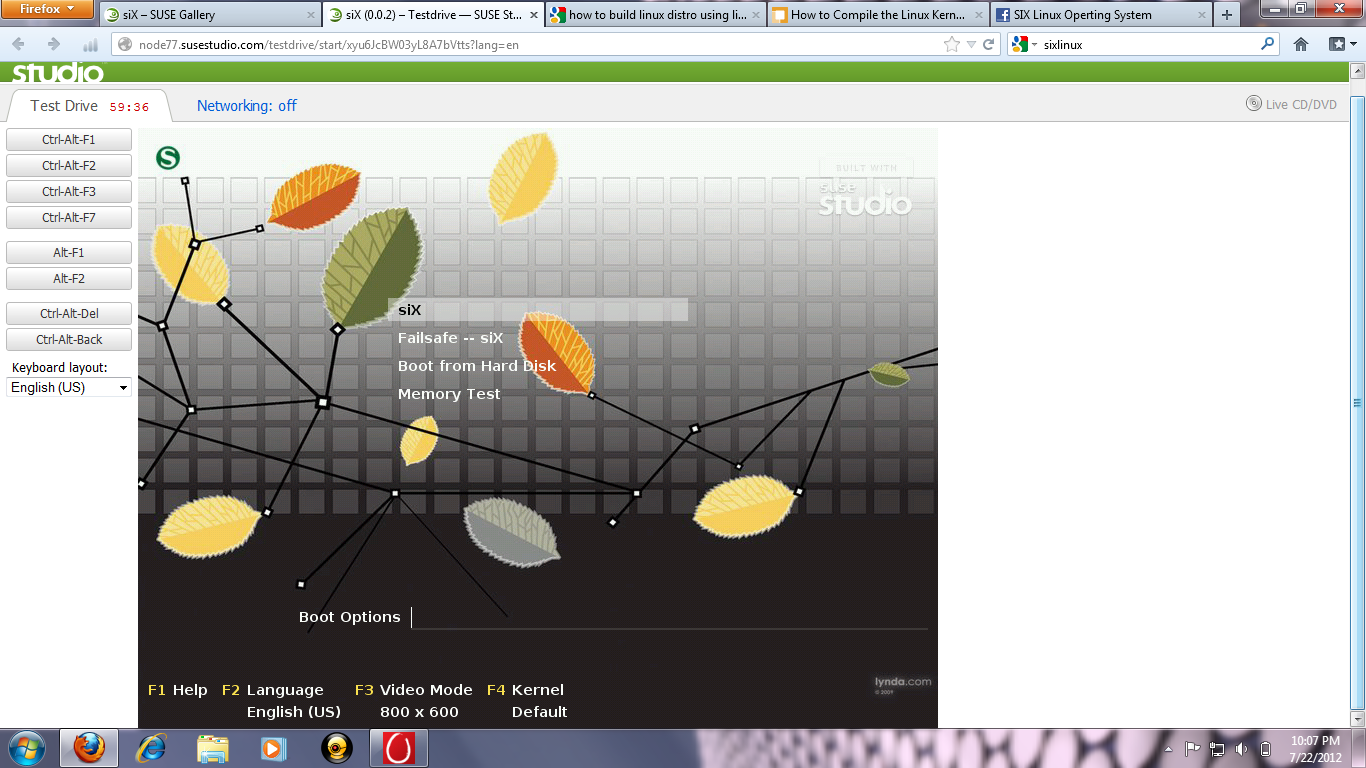The width and height of the screenshot is (1366, 768).
Task: Show hidden tray icons arrow
Action: [x=1168, y=748]
